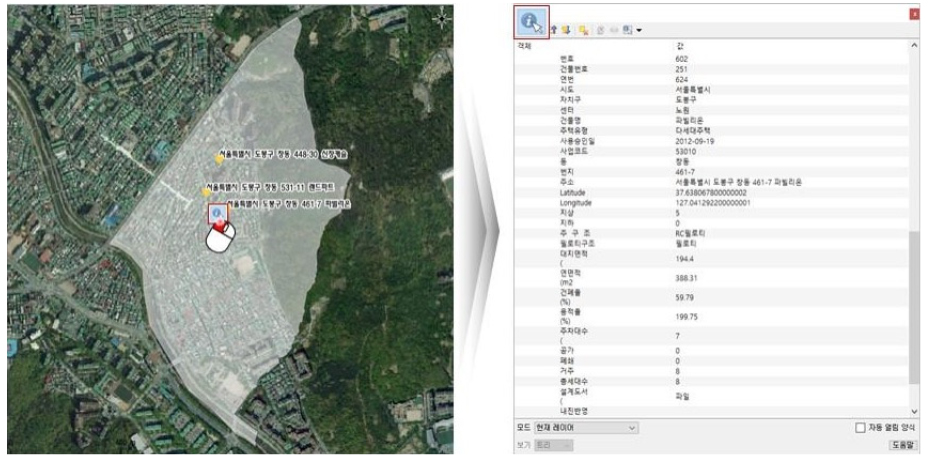Select the 사업코드 attribute row

click(x=711, y=151)
